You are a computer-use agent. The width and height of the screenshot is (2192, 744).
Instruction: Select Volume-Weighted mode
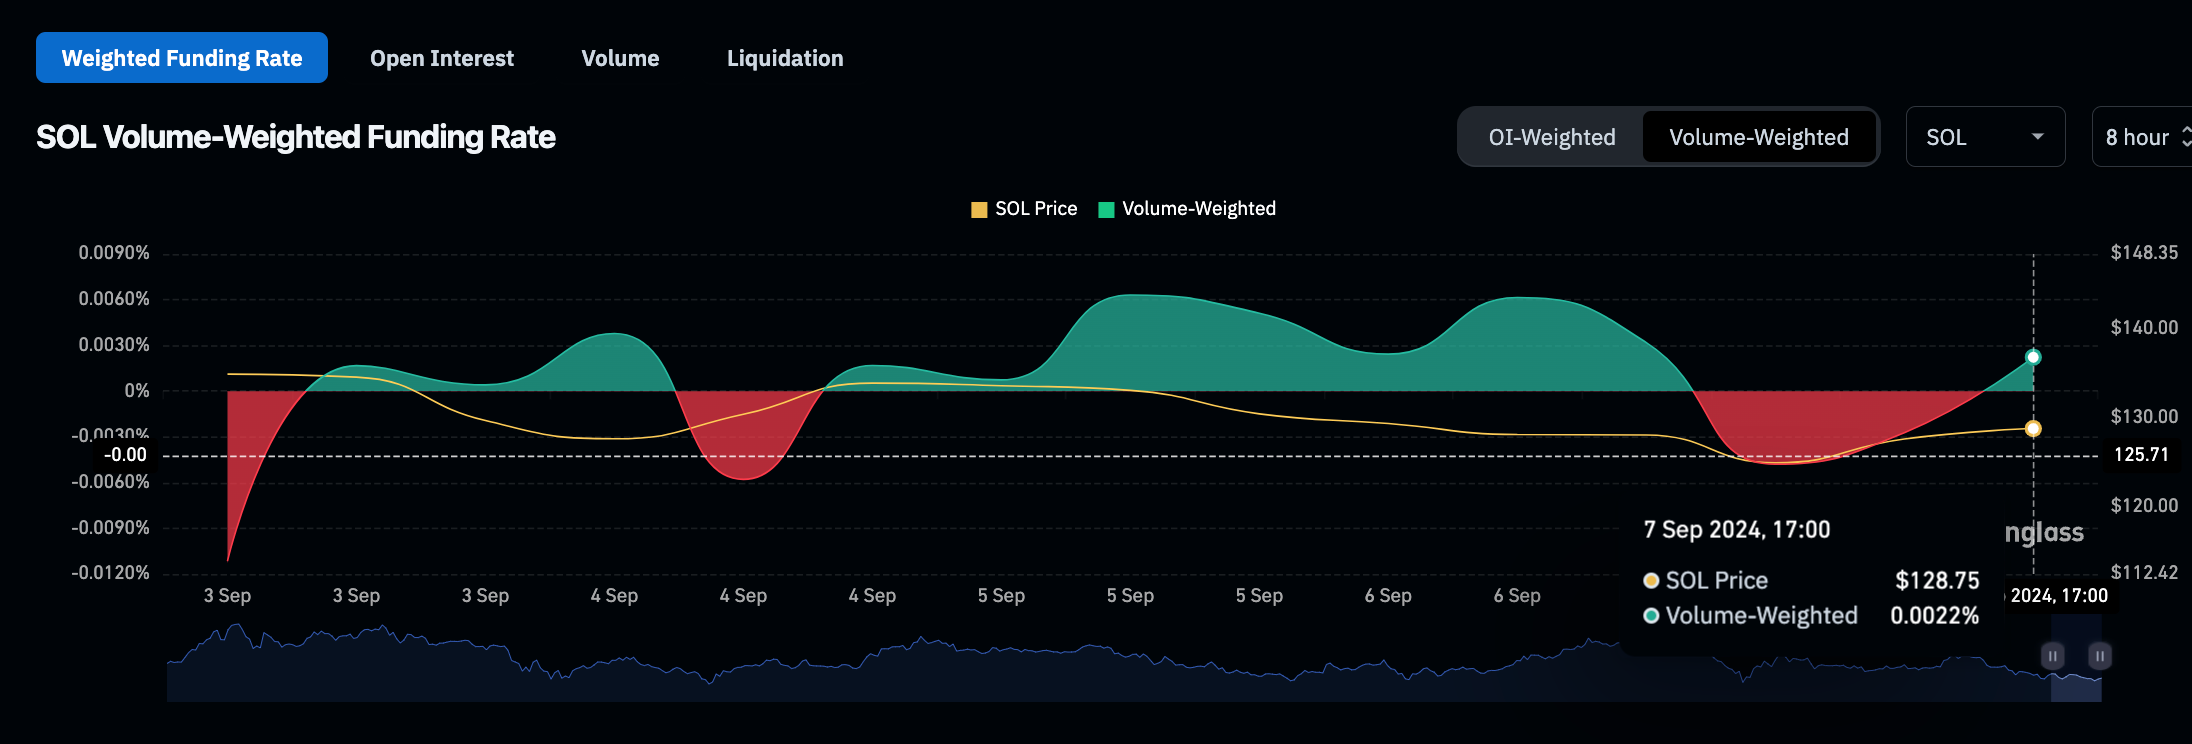1759,137
